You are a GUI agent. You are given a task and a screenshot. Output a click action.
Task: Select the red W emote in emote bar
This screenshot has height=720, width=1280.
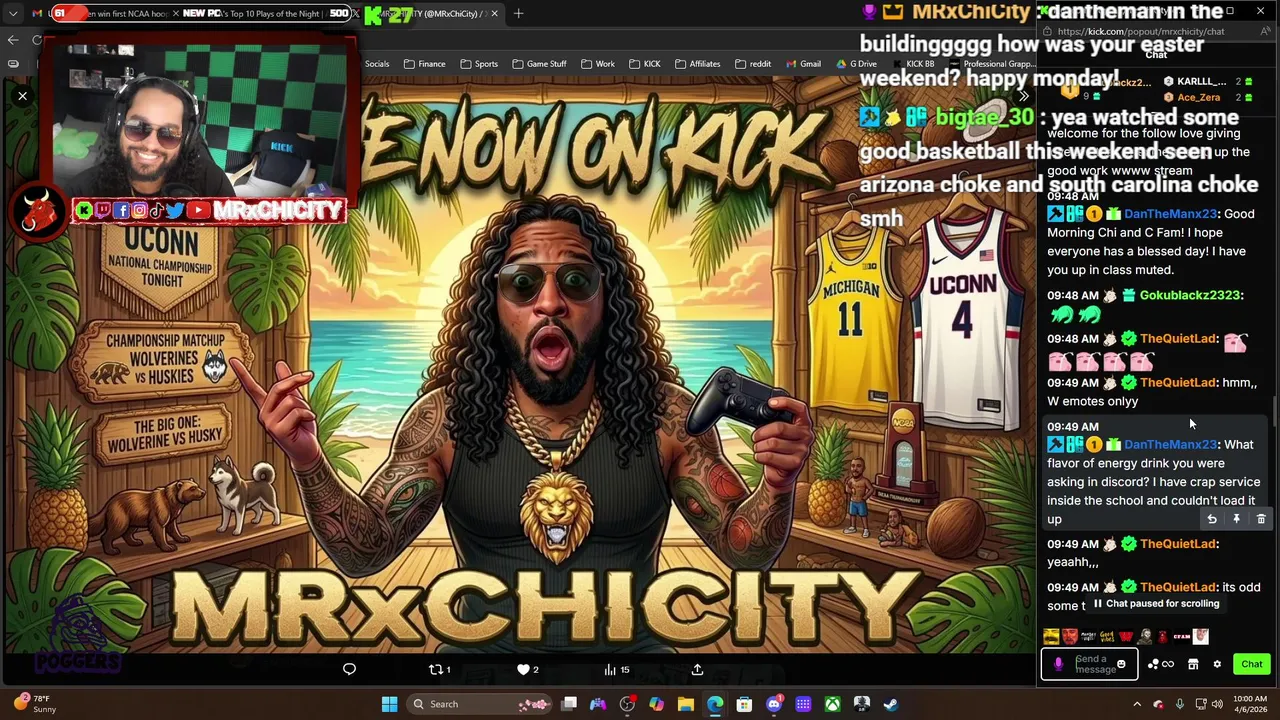point(1126,636)
